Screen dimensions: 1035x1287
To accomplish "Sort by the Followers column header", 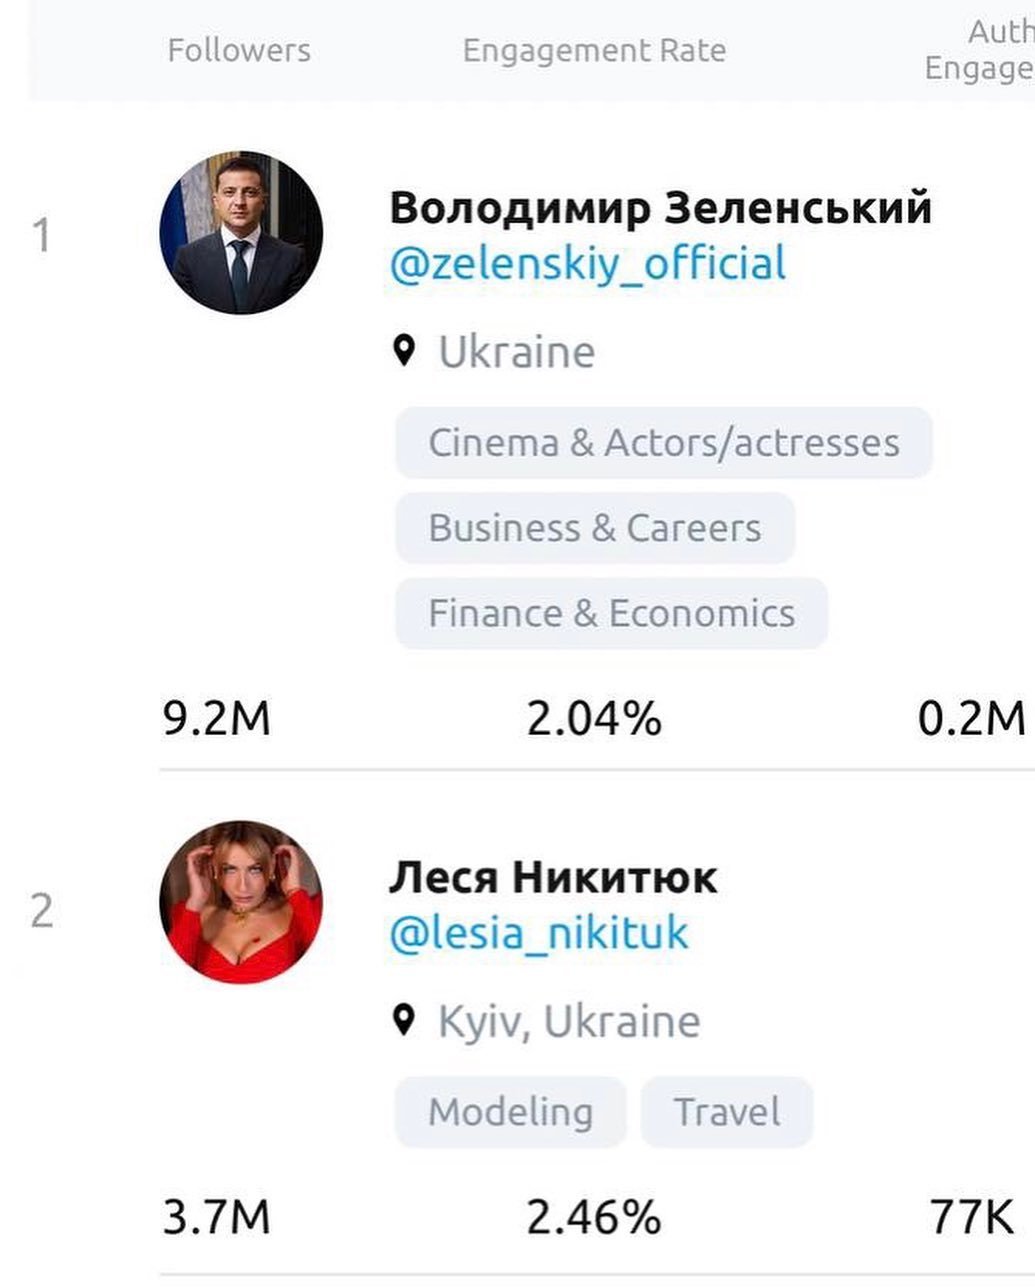I will (x=239, y=50).
